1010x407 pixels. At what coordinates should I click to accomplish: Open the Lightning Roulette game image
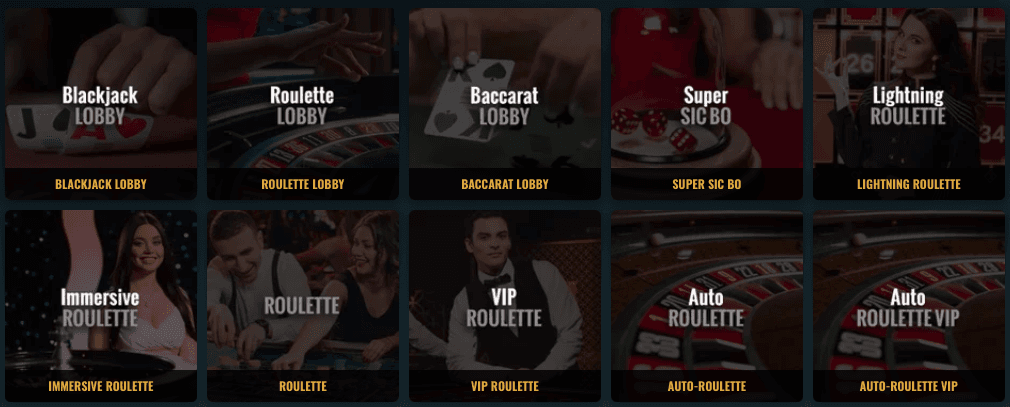click(909, 88)
